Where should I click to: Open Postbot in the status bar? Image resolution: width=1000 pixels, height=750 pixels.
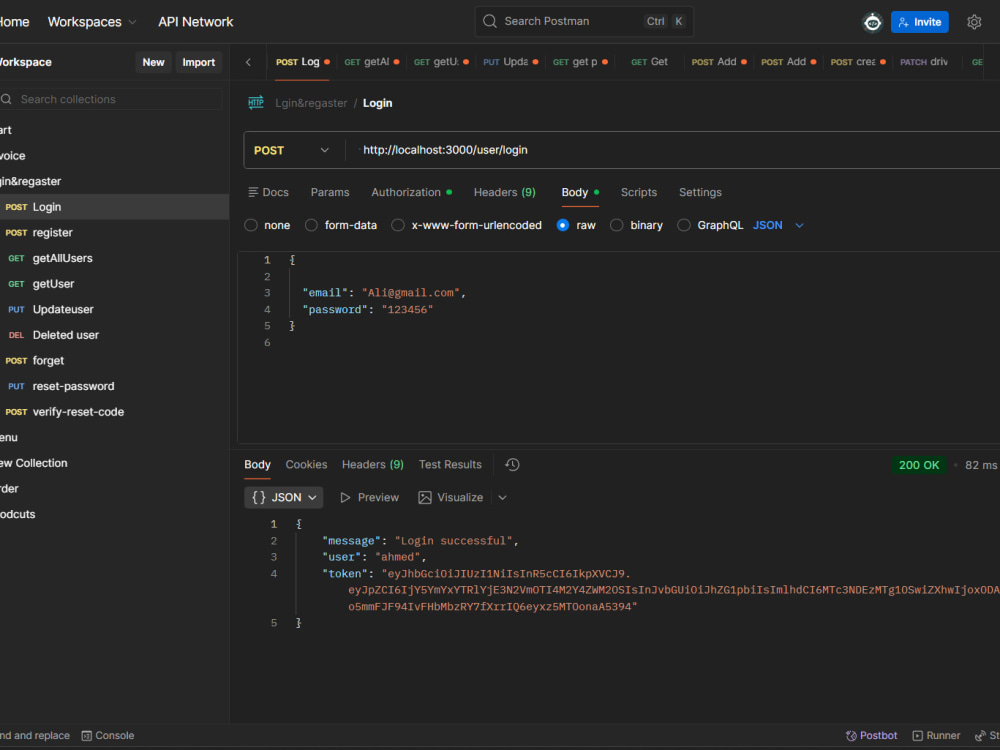point(871,735)
